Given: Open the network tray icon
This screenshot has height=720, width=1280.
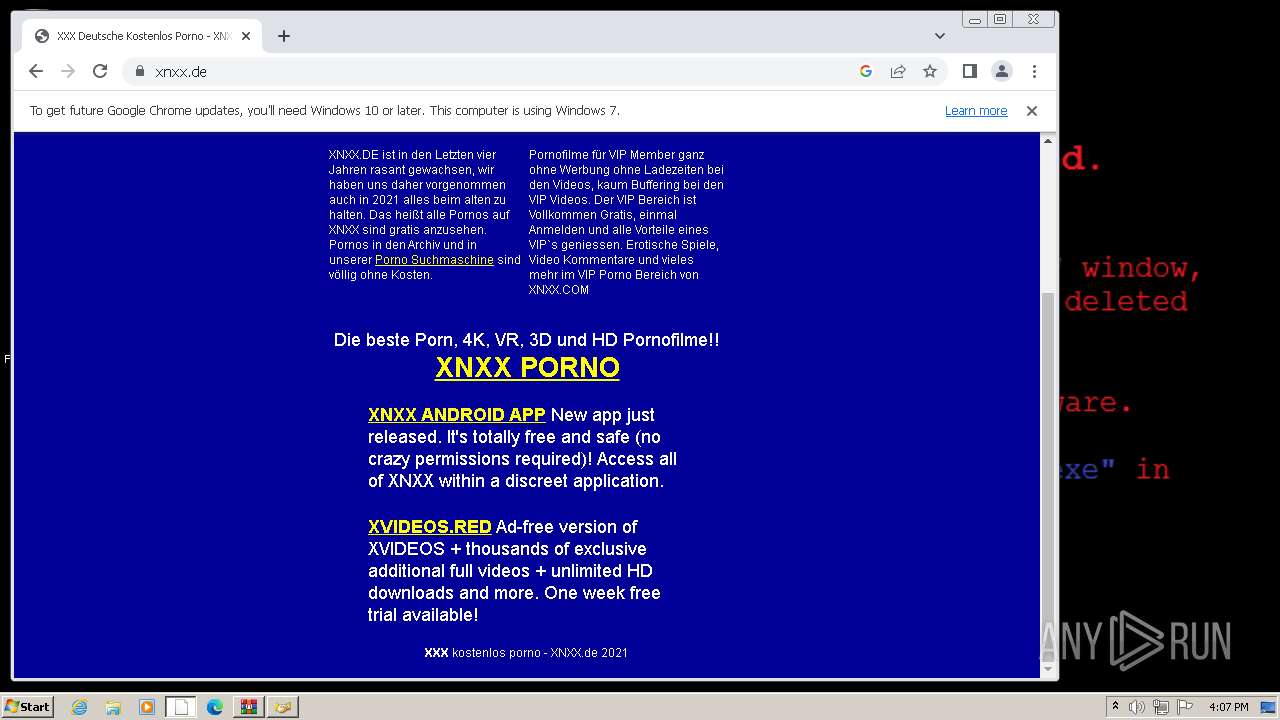Looking at the screenshot, I should 1161,707.
